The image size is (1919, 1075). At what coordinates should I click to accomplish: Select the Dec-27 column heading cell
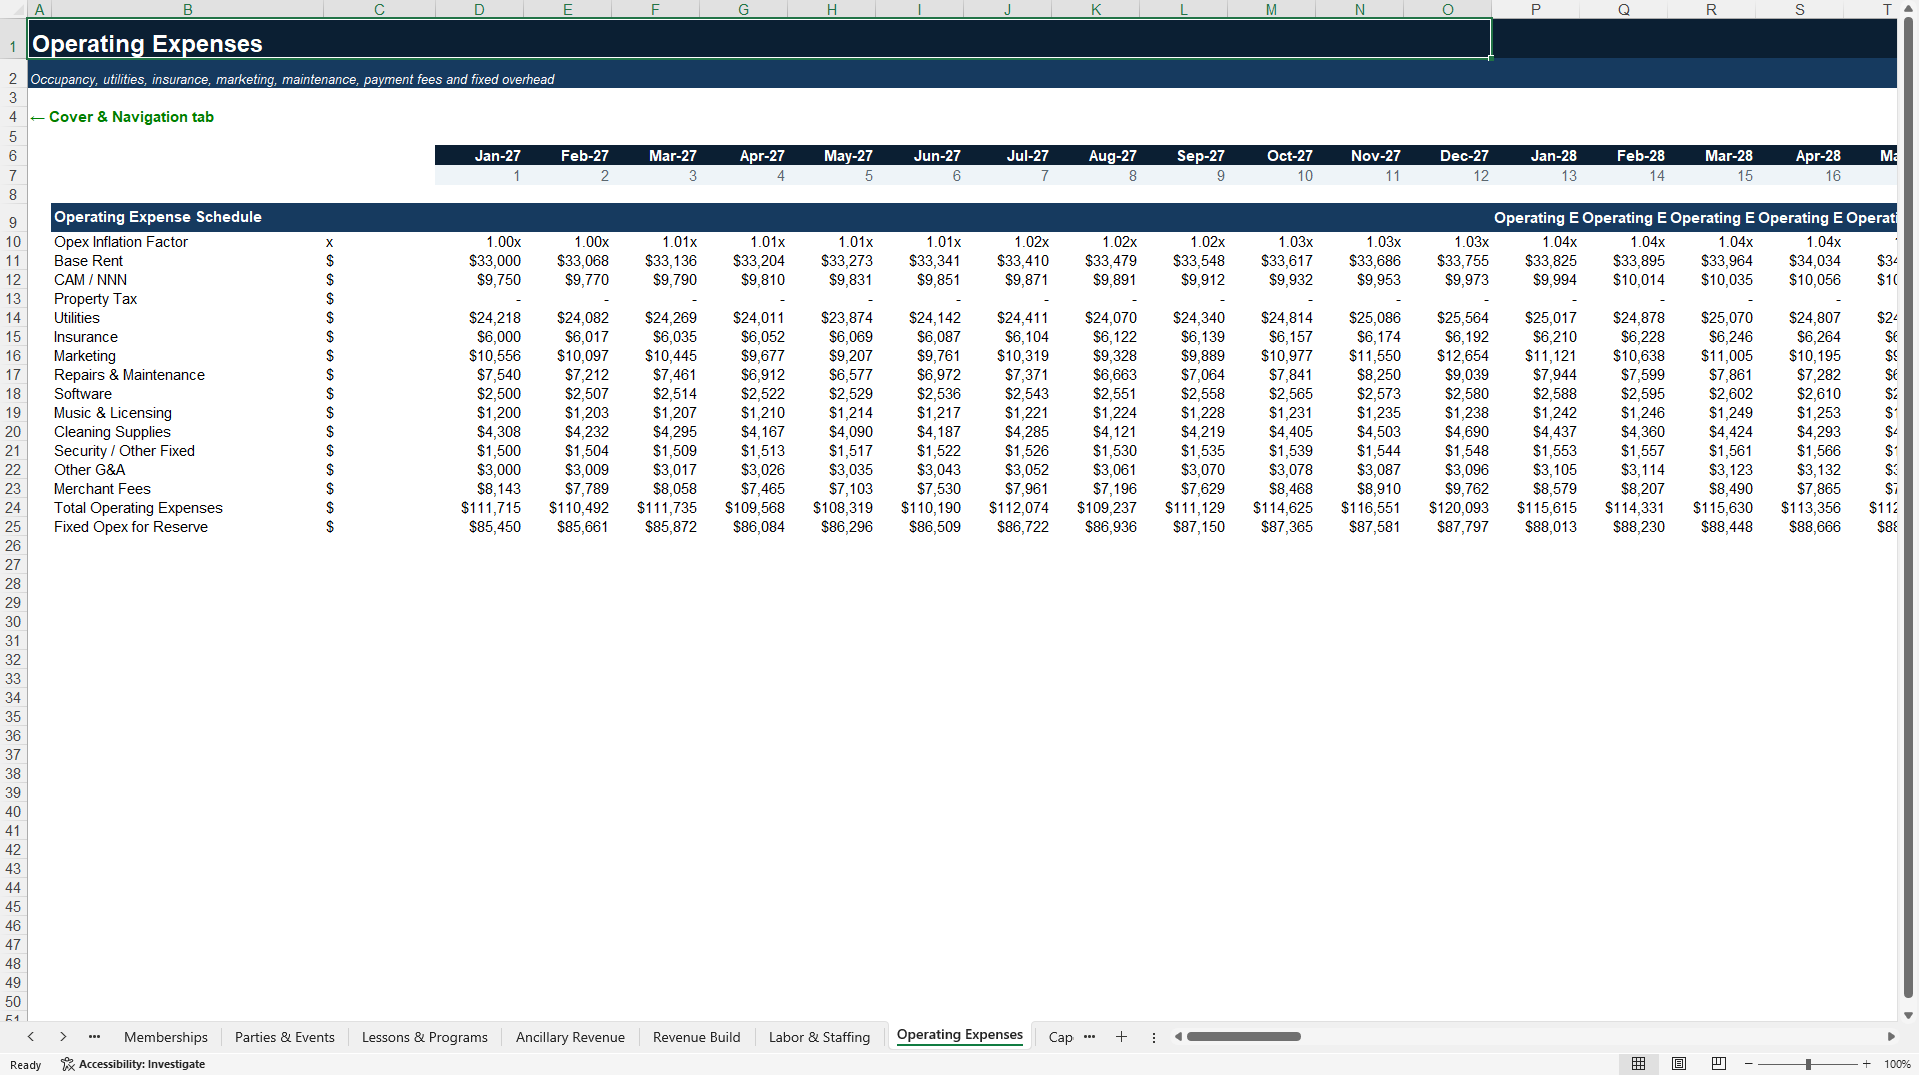[x=1447, y=156]
